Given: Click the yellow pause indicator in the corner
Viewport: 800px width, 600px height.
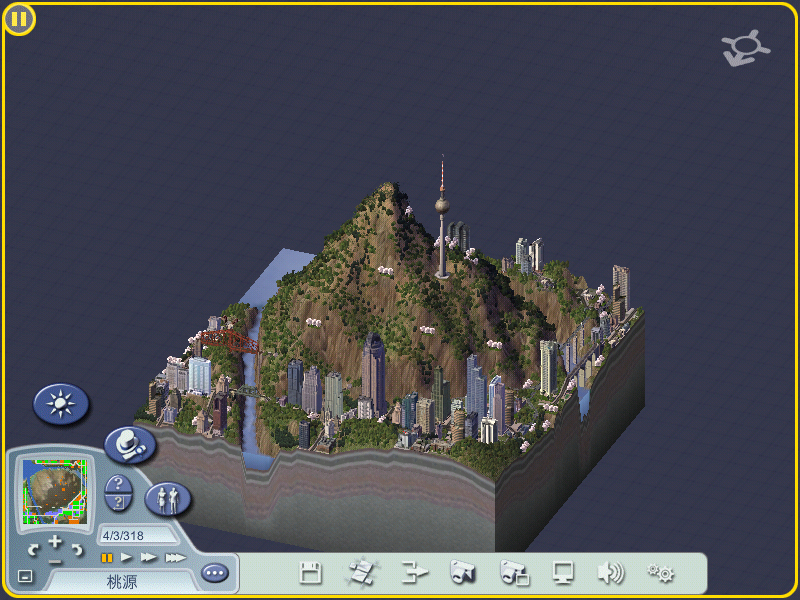Looking at the screenshot, I should [x=19, y=19].
